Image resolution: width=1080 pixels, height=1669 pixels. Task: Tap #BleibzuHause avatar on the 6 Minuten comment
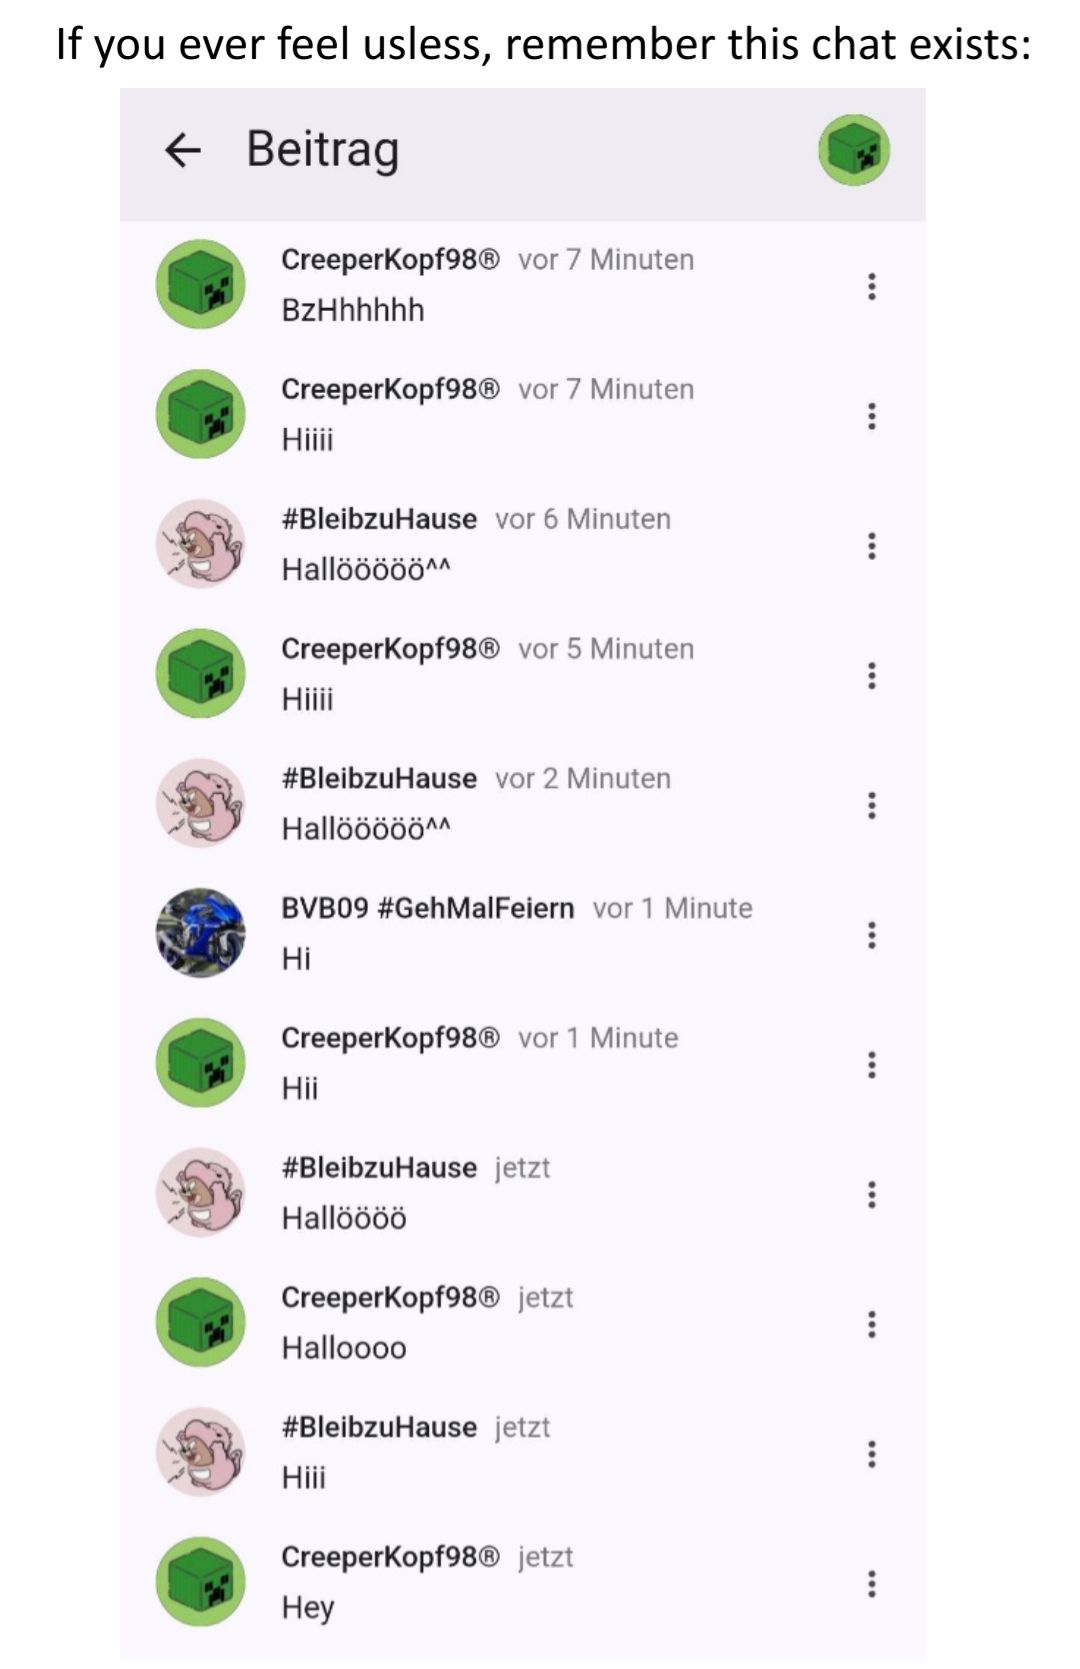coord(200,544)
